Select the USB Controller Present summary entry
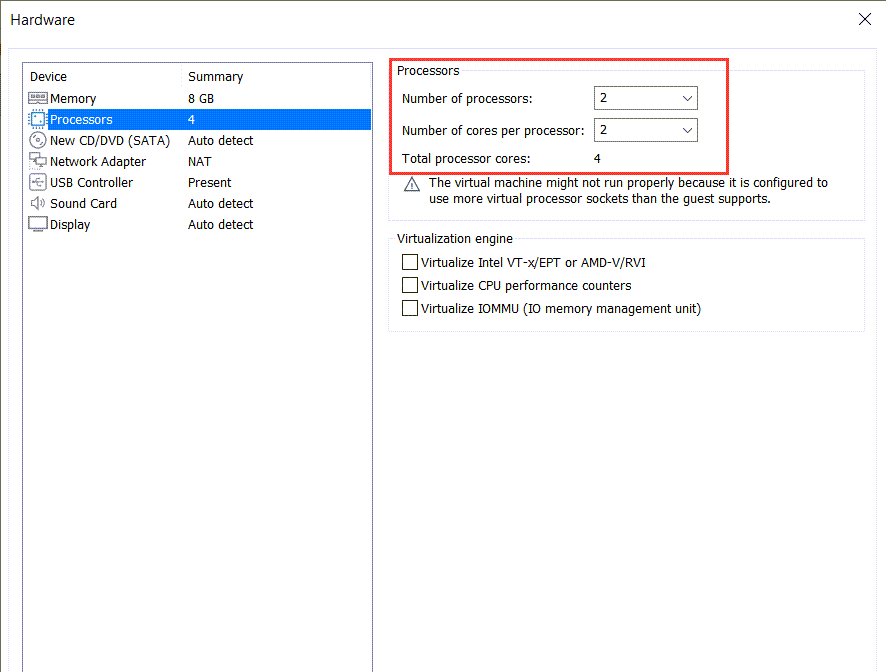 click(x=209, y=183)
